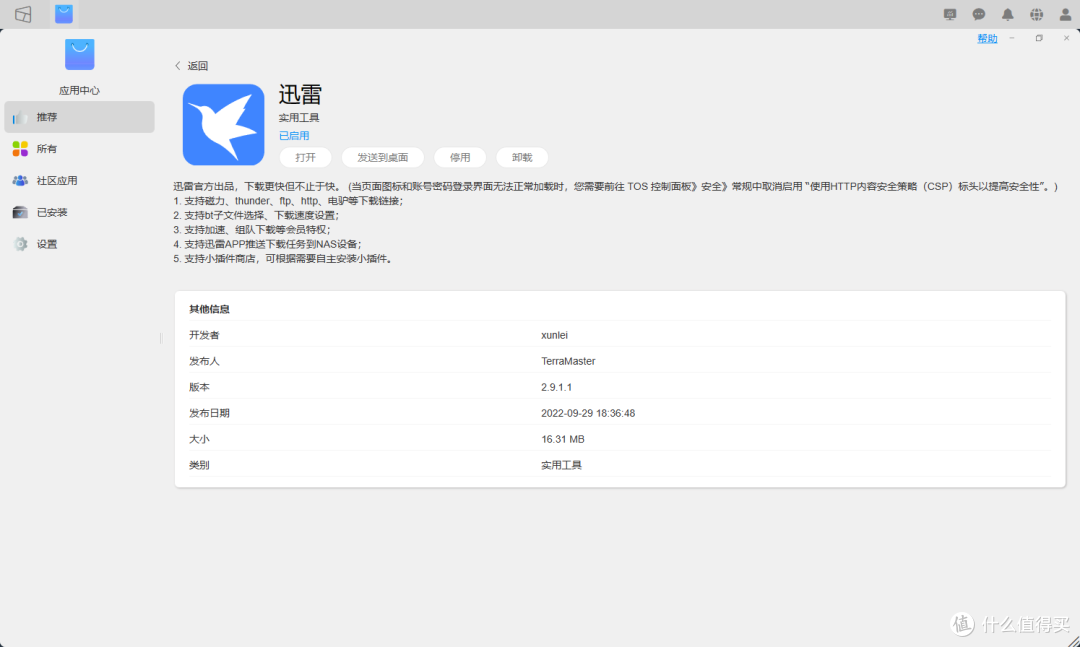This screenshot has height=647, width=1080.
Task: Click the back chevron arrow
Action: coord(178,66)
